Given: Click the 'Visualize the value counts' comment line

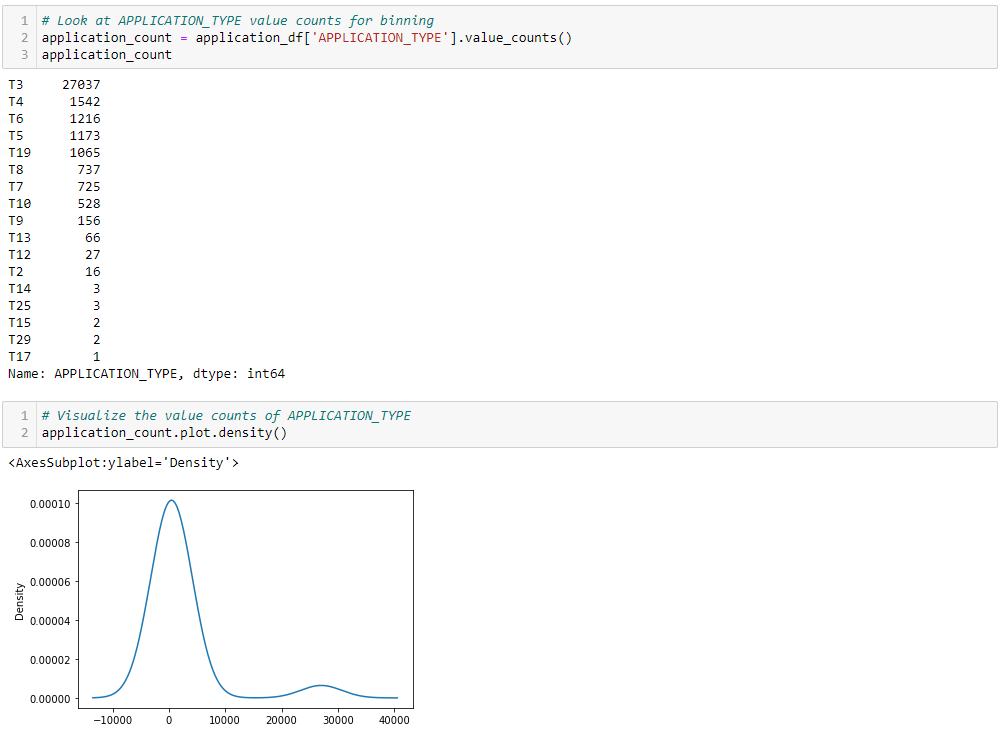Looking at the screenshot, I should [226, 416].
